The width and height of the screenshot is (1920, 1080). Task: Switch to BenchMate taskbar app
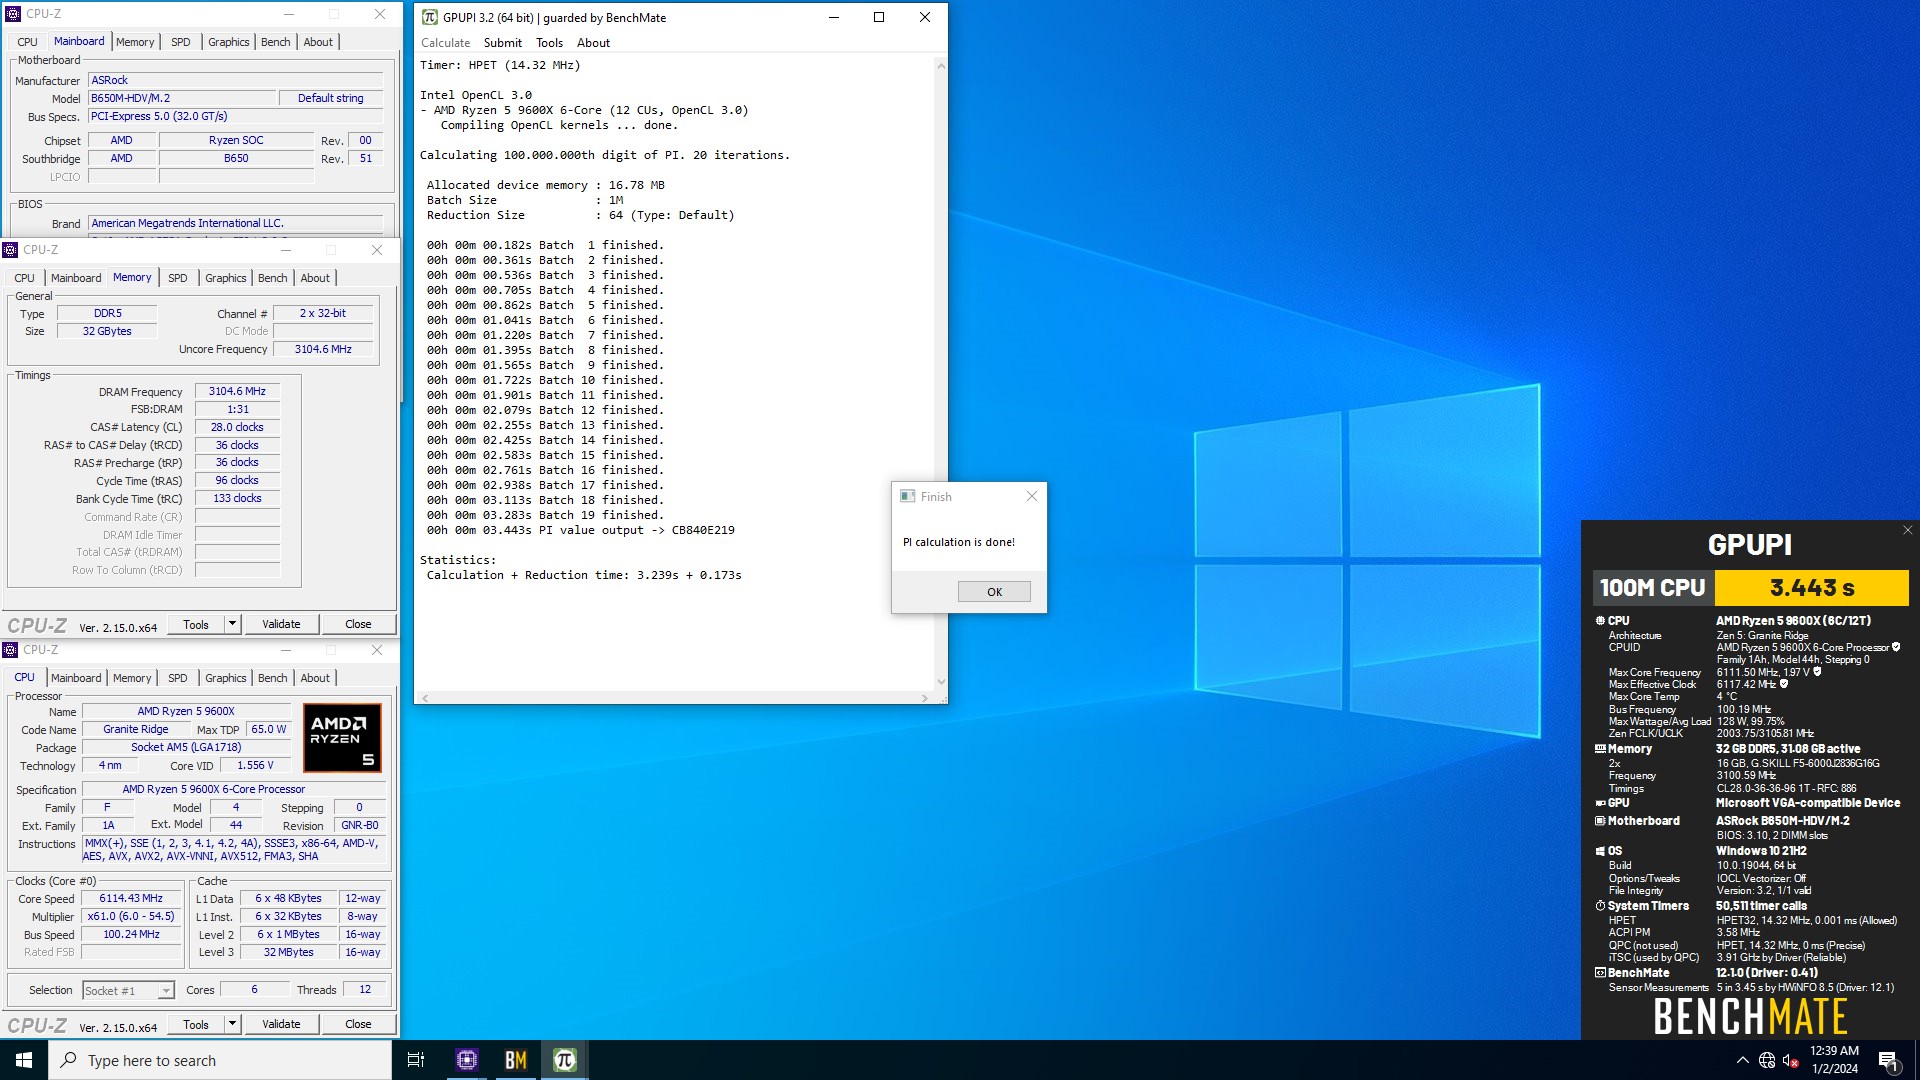[516, 1060]
